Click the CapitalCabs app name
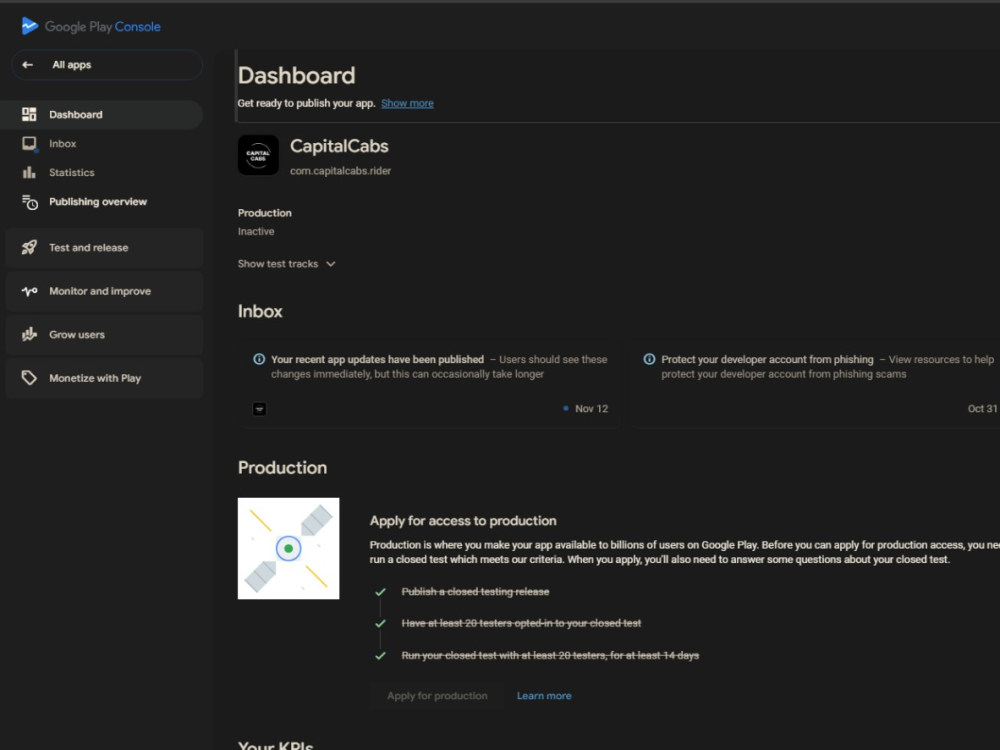This screenshot has height=750, width=1000. point(339,146)
